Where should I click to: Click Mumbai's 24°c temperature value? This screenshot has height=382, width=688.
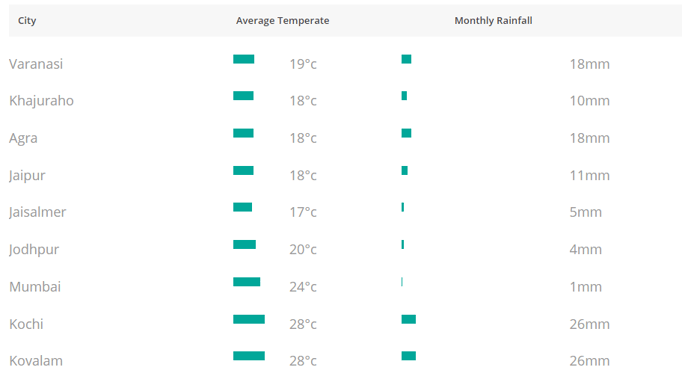pos(303,287)
